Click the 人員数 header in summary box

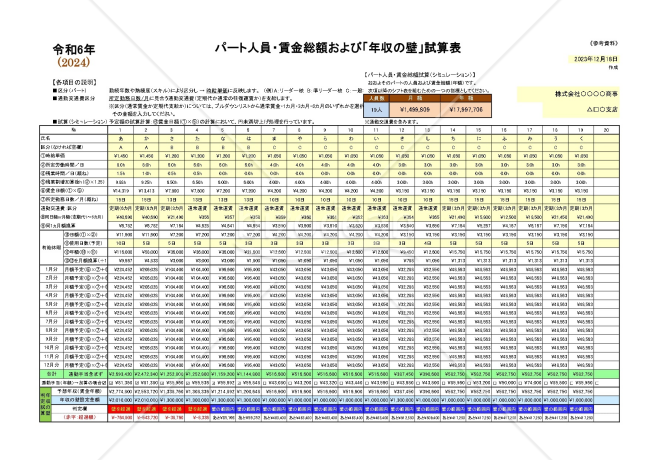click(x=376, y=99)
